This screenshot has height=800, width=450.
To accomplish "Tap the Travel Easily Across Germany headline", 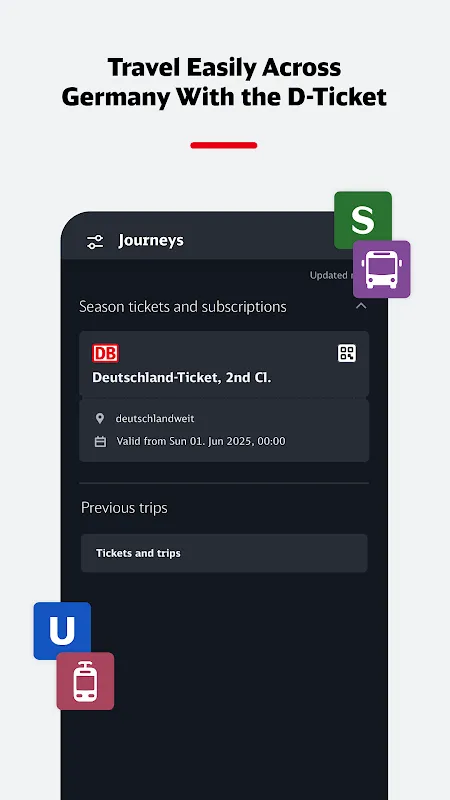I will click(224, 82).
